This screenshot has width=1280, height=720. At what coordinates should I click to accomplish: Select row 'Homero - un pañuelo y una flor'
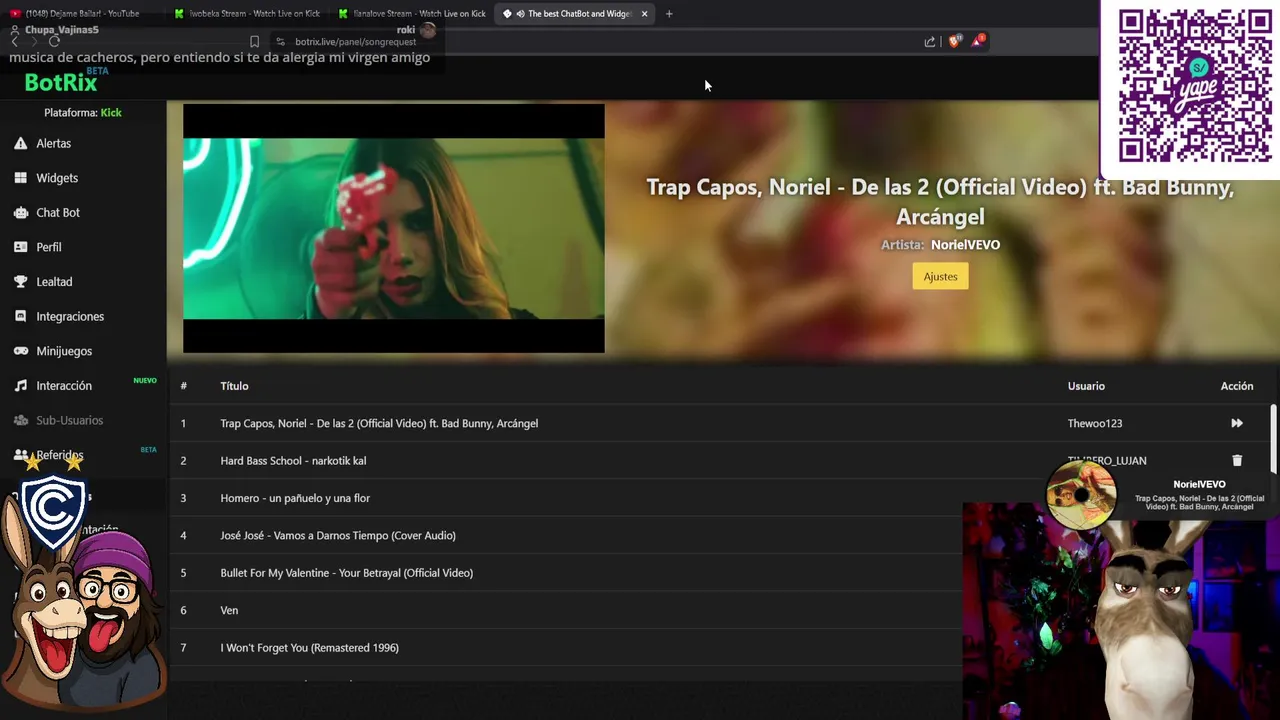point(720,498)
